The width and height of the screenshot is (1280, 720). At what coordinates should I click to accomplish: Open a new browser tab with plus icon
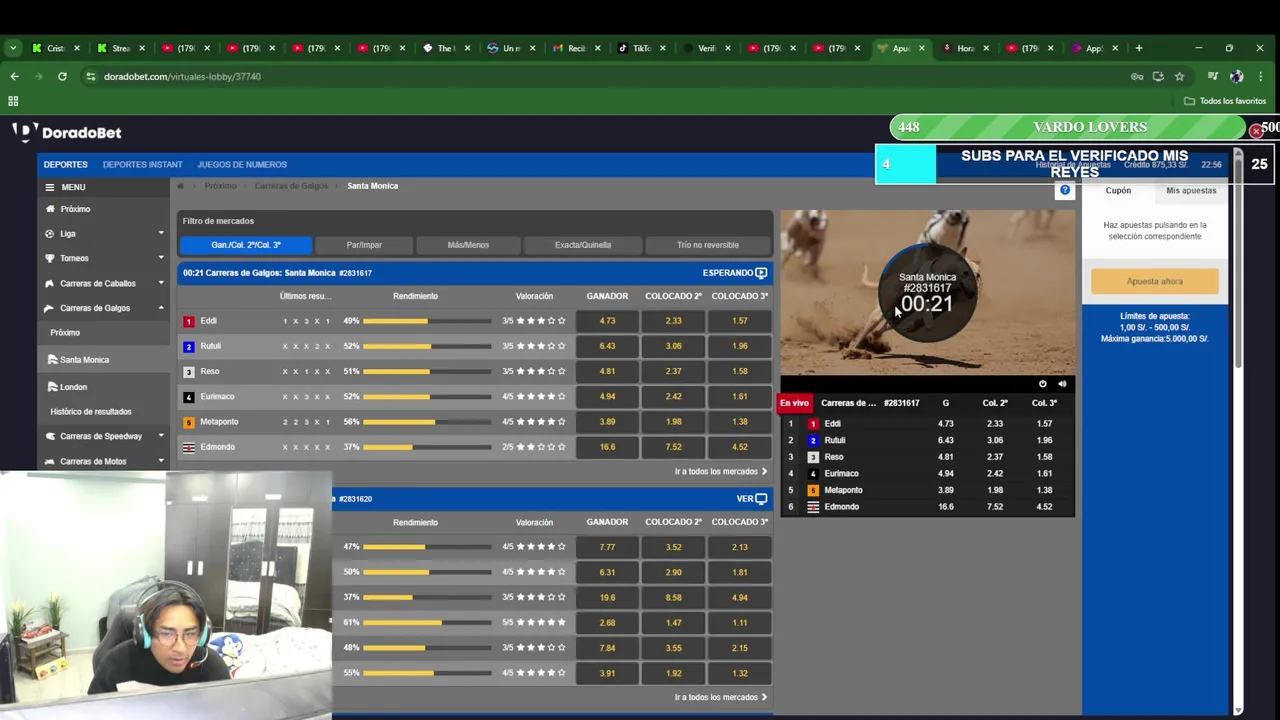pos(1138,48)
